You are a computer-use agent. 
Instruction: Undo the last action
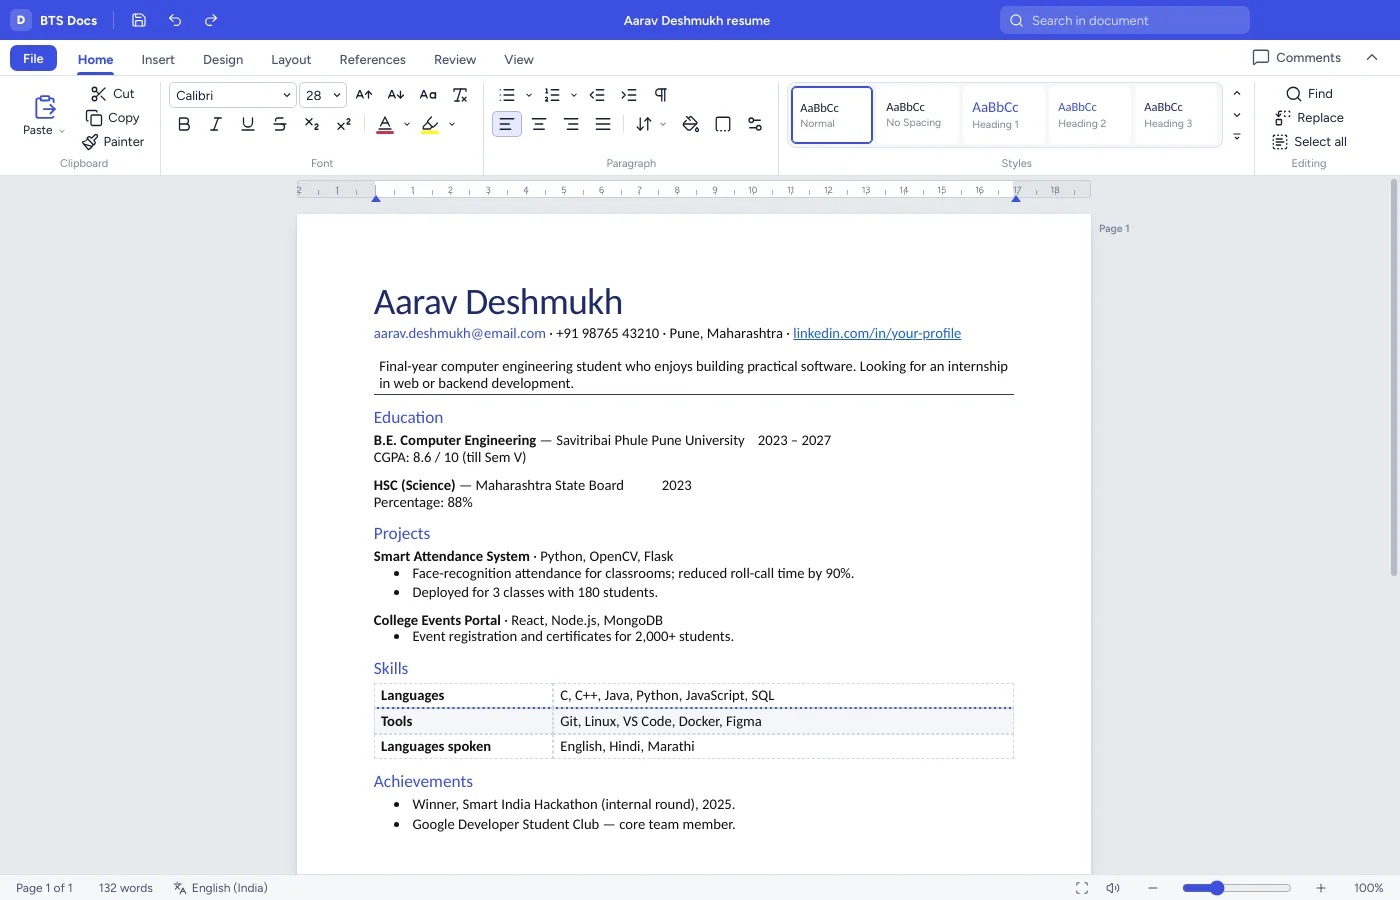(x=175, y=20)
